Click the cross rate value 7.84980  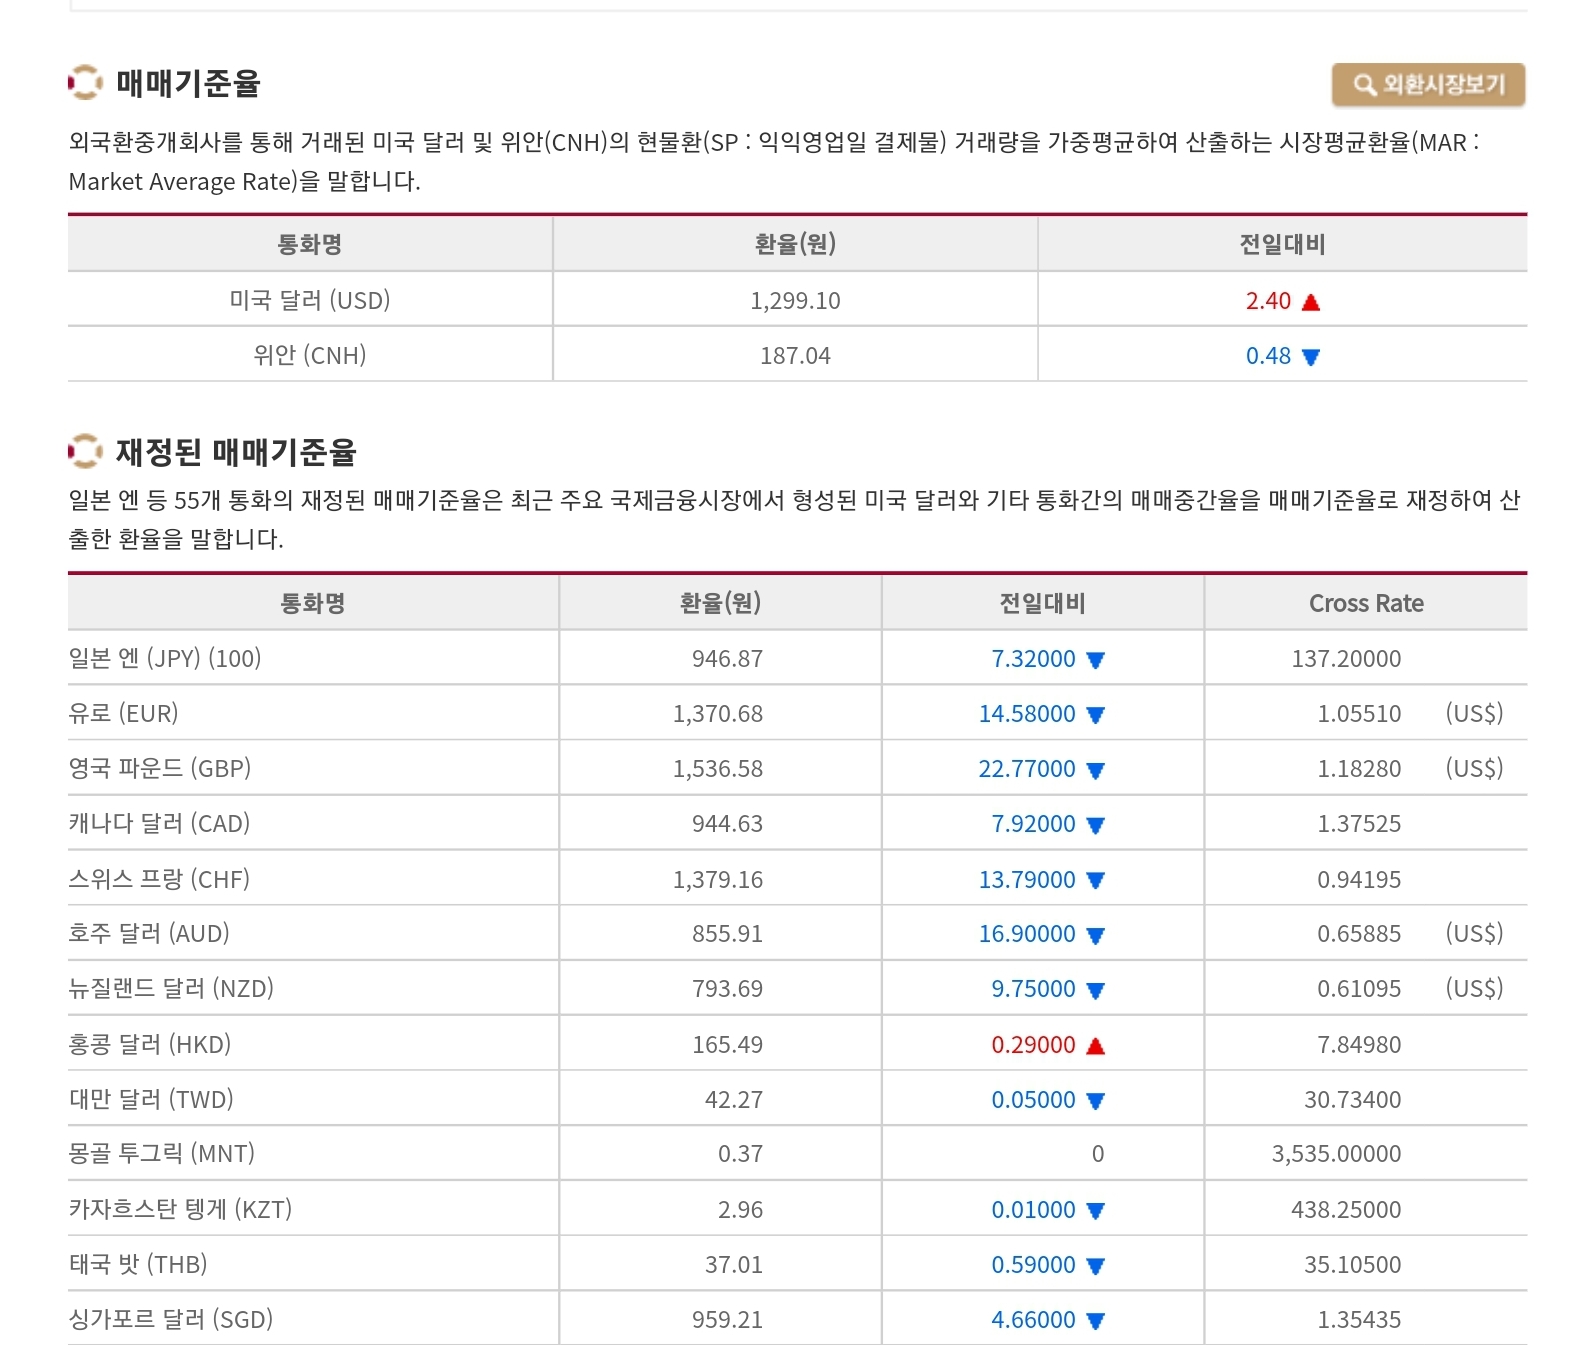click(x=1359, y=1045)
